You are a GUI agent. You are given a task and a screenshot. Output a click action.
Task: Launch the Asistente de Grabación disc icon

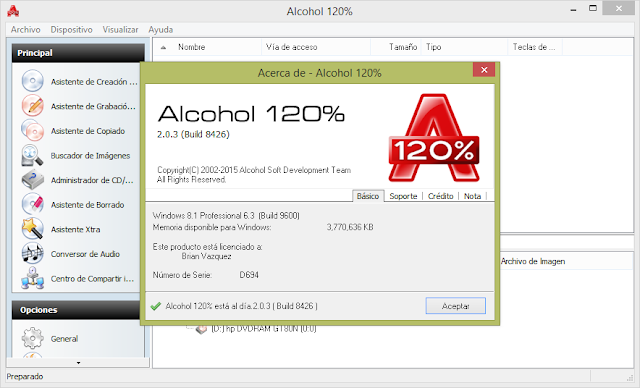click(32, 106)
